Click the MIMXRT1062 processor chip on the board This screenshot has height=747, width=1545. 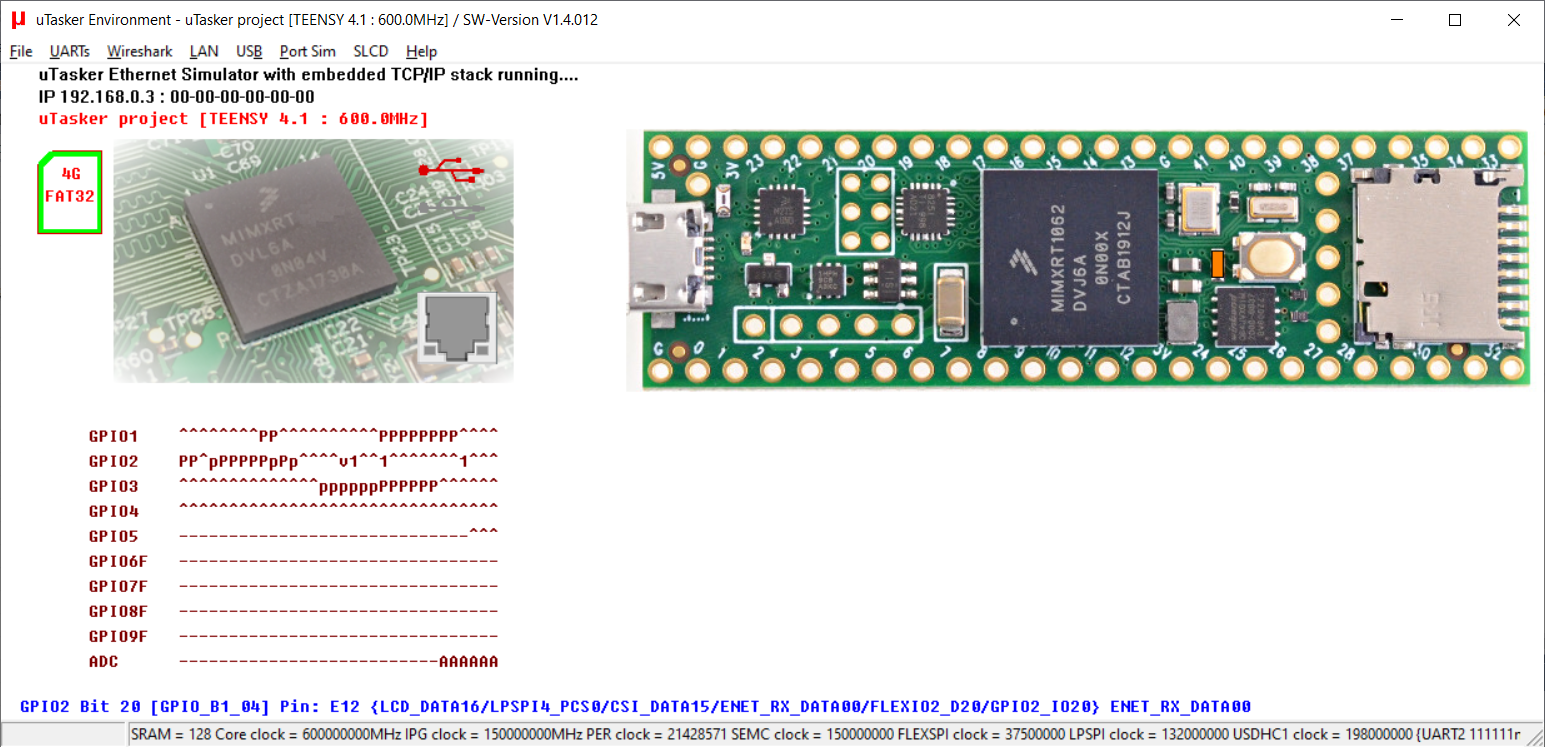click(x=1069, y=258)
